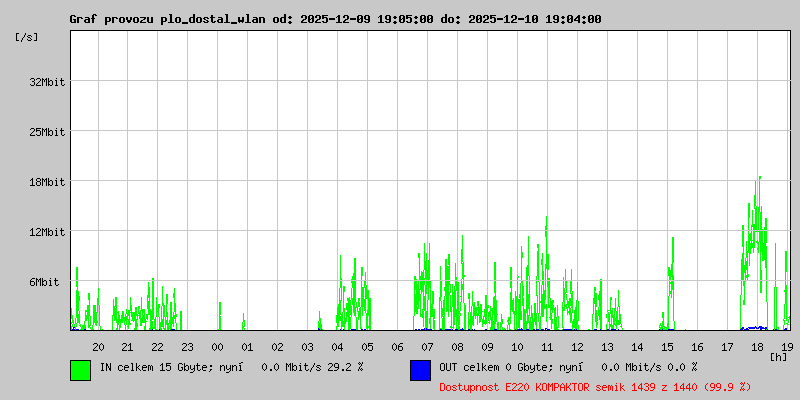This screenshot has width=800, height=400.
Task: Select hour 00 on the time axis
Action: (217, 347)
